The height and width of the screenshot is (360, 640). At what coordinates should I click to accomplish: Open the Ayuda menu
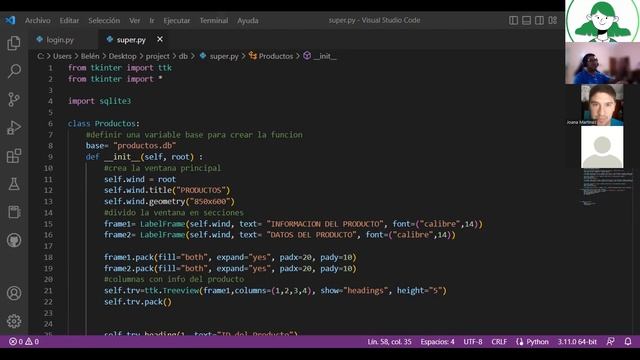[x=248, y=20]
